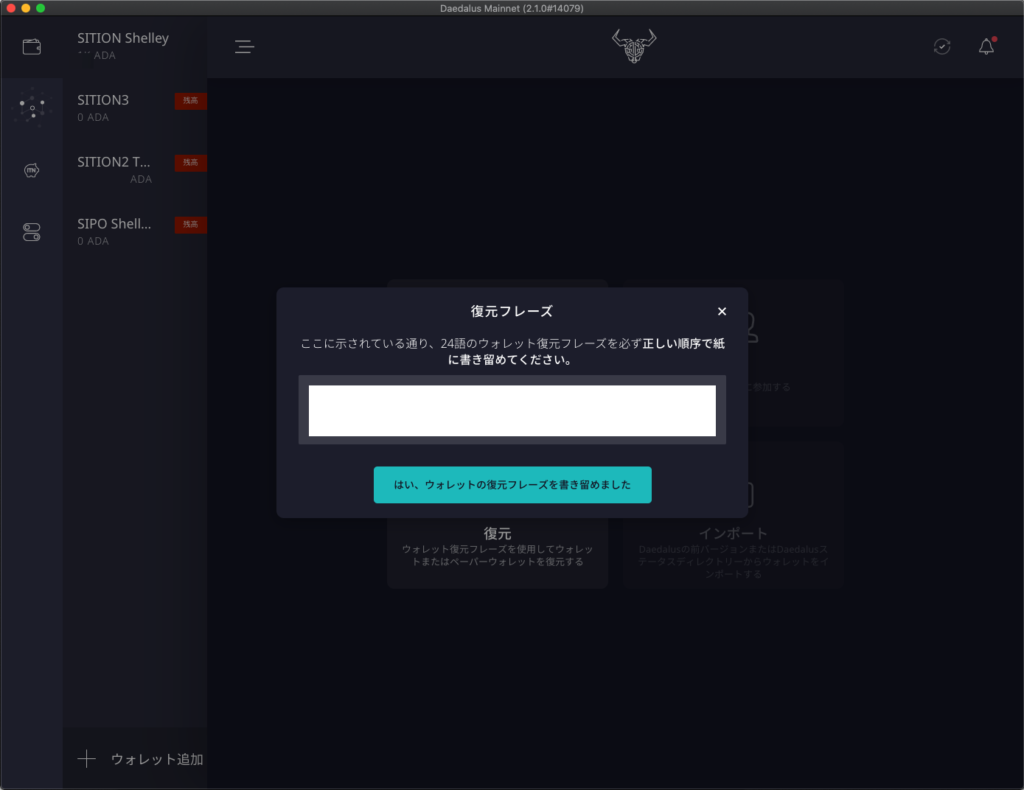Click the red badge on SITION3
The image size is (1024, 790).
190,101
